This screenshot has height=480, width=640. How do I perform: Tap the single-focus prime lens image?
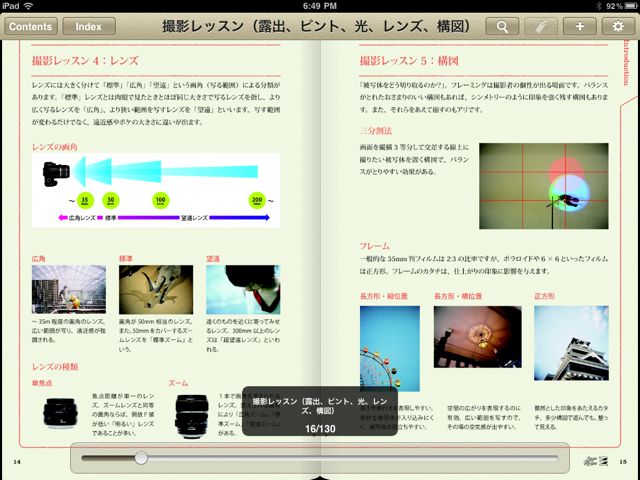[x=60, y=413]
